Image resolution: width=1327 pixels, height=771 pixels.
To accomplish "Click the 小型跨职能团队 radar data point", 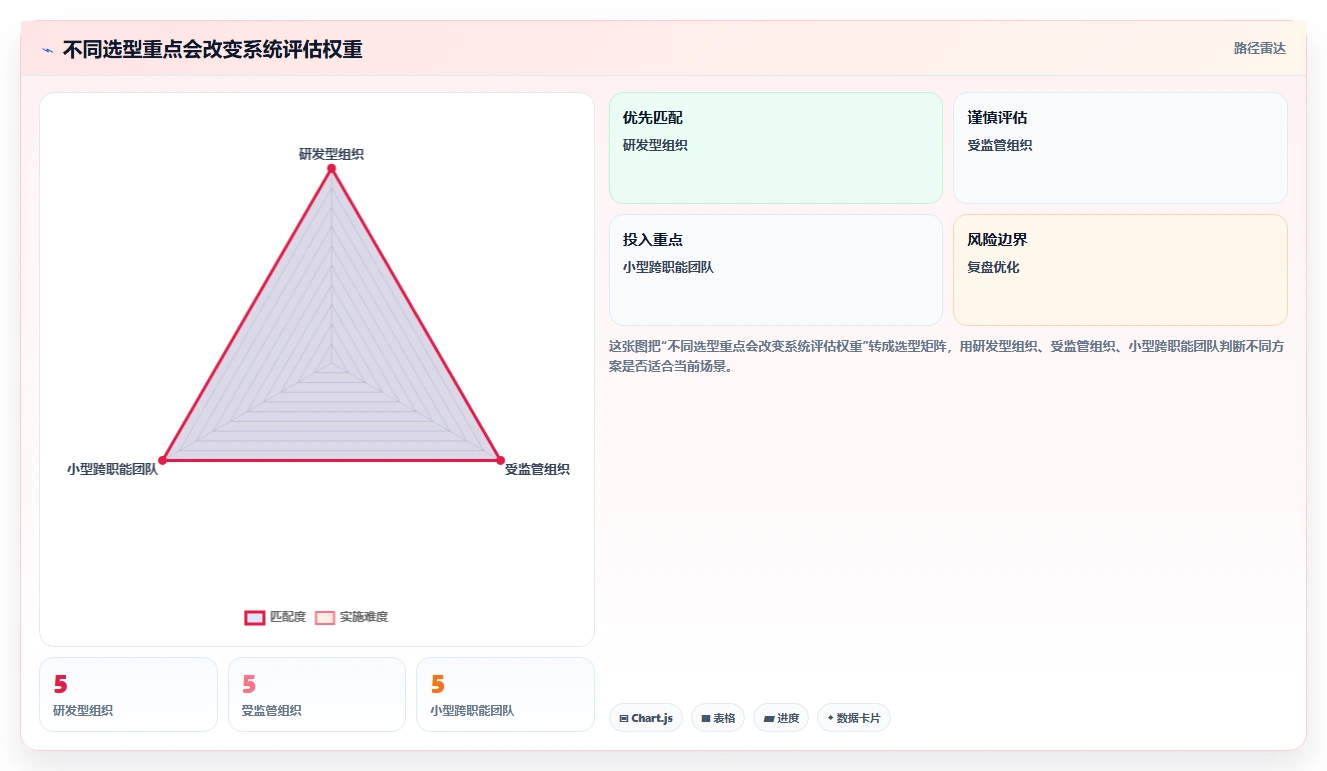I will 163,460.
